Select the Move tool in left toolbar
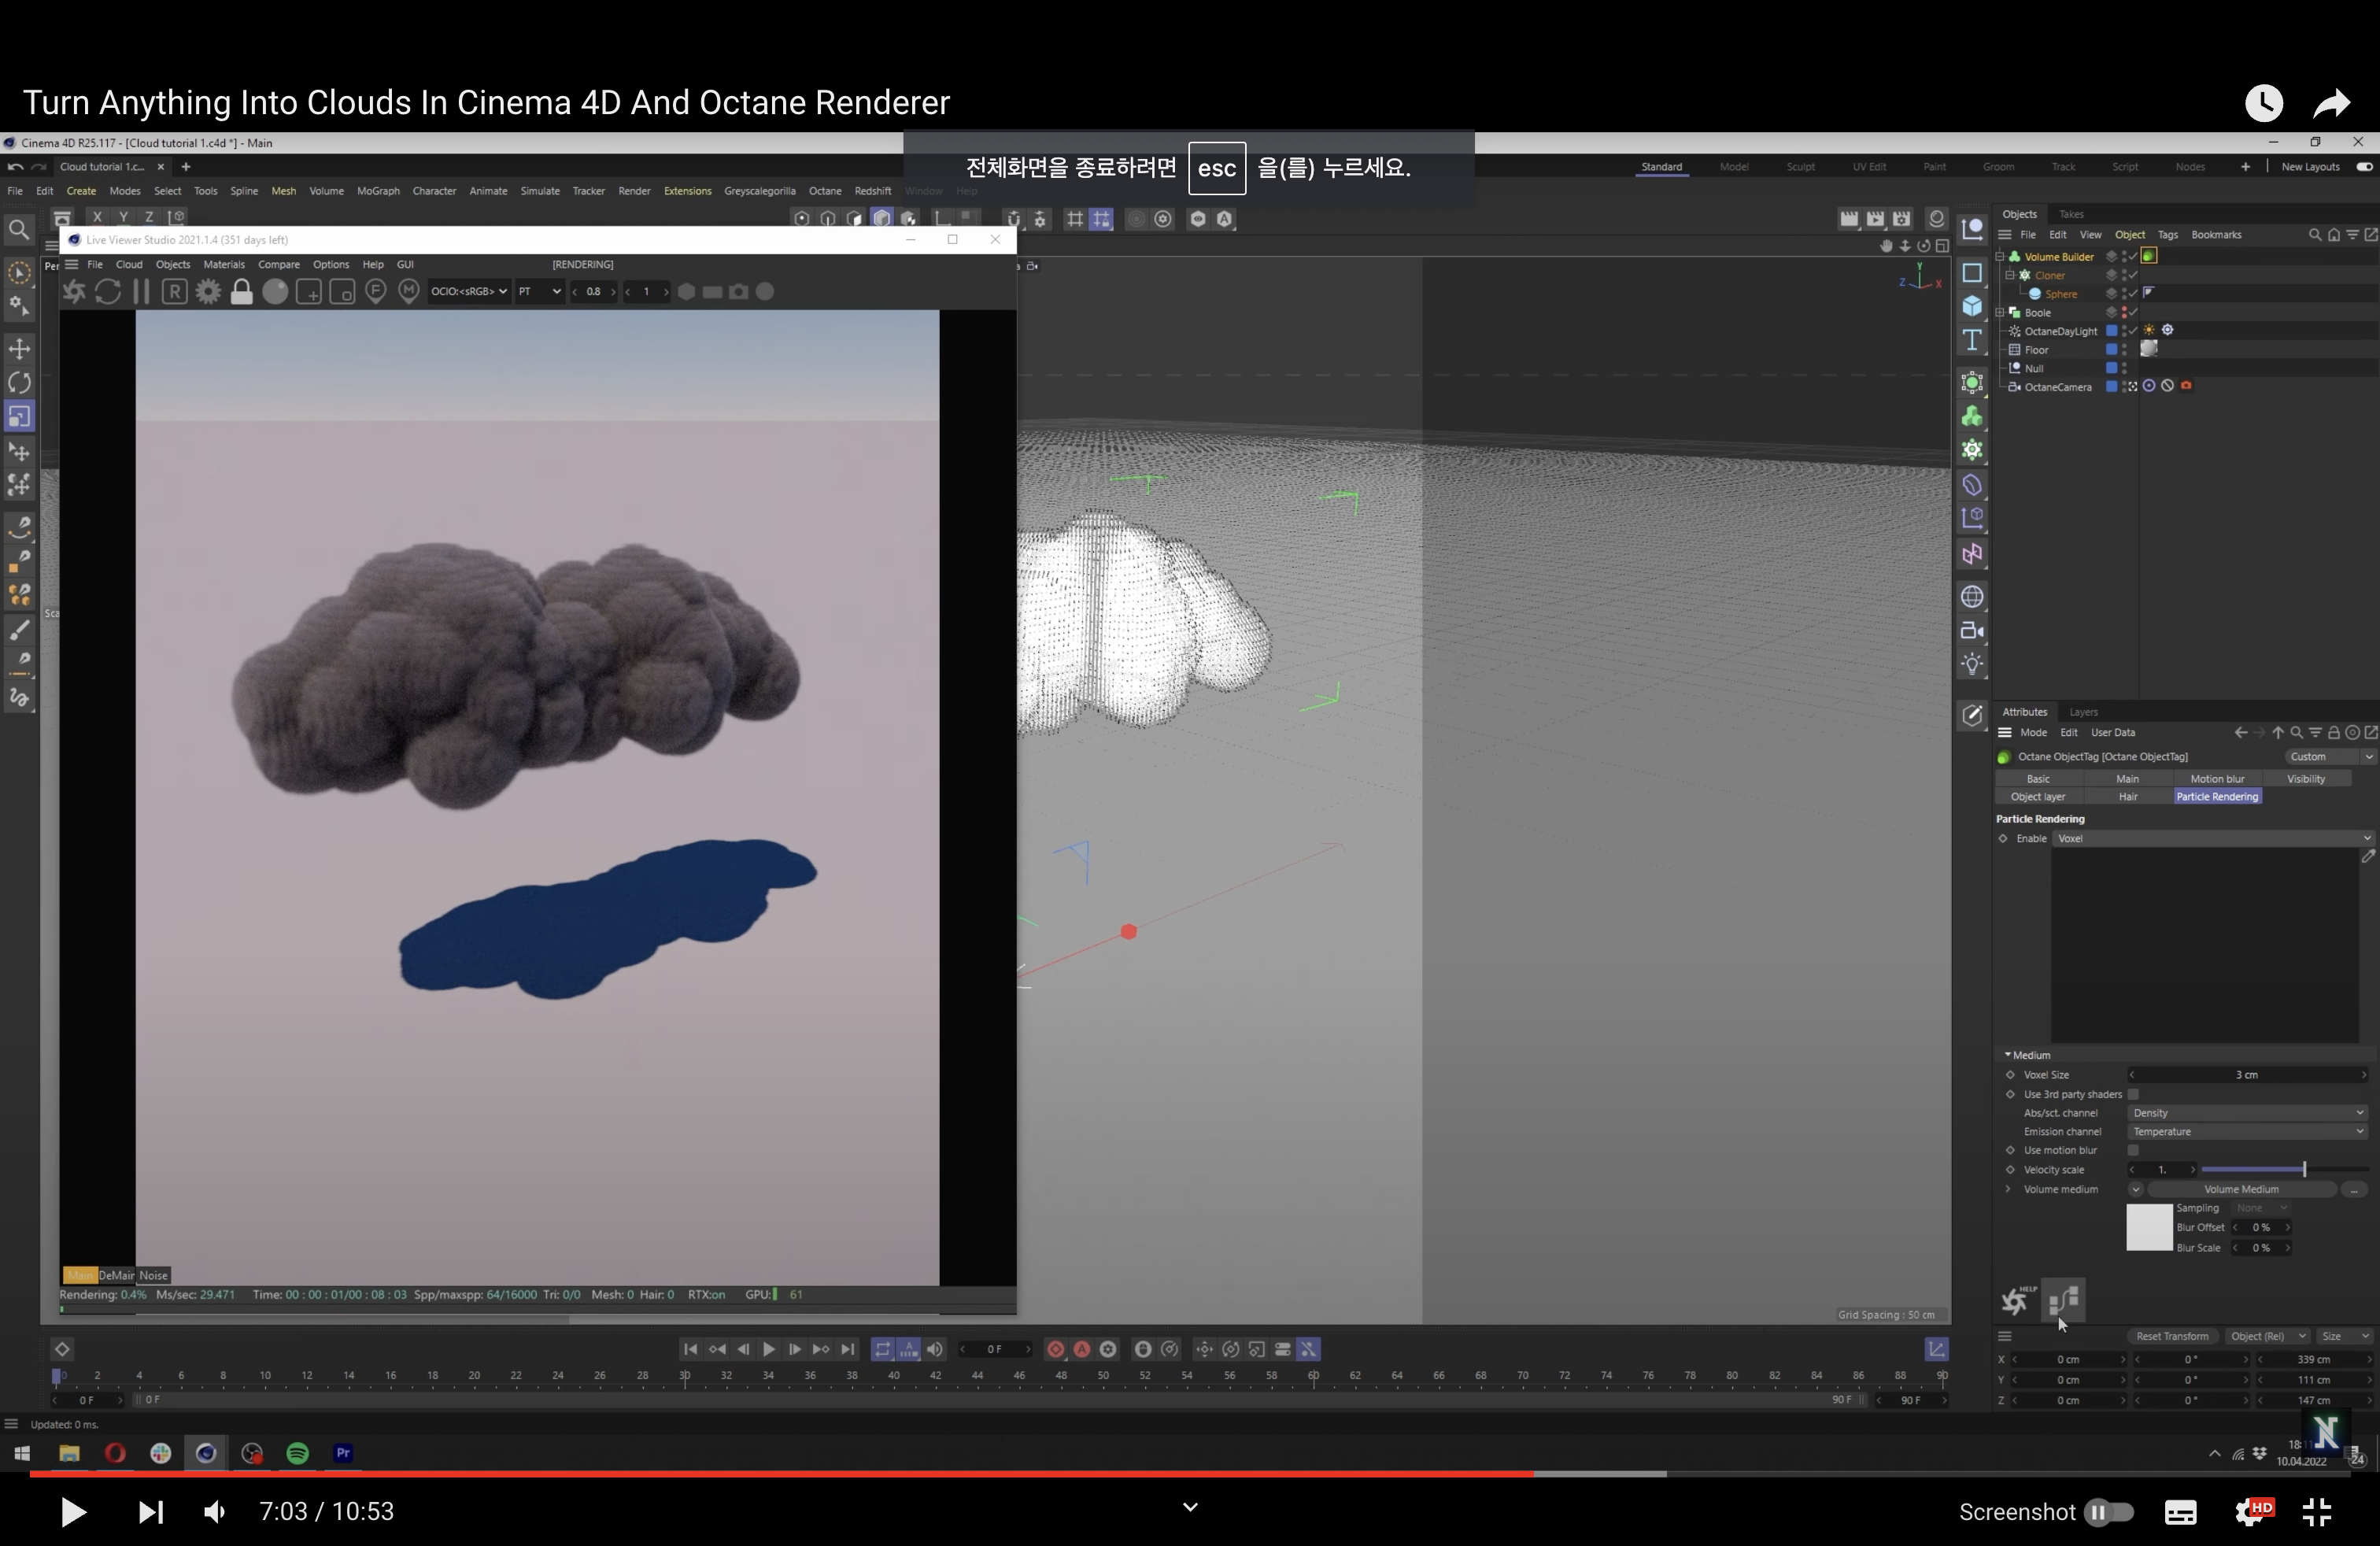 pos(19,348)
